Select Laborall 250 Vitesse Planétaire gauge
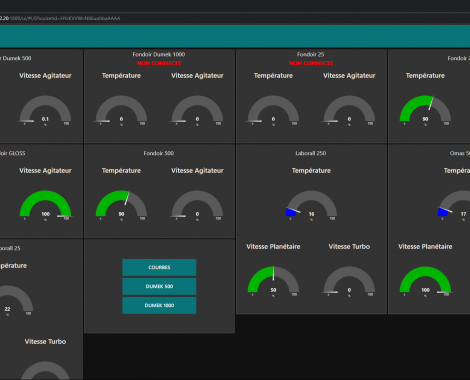 click(273, 282)
